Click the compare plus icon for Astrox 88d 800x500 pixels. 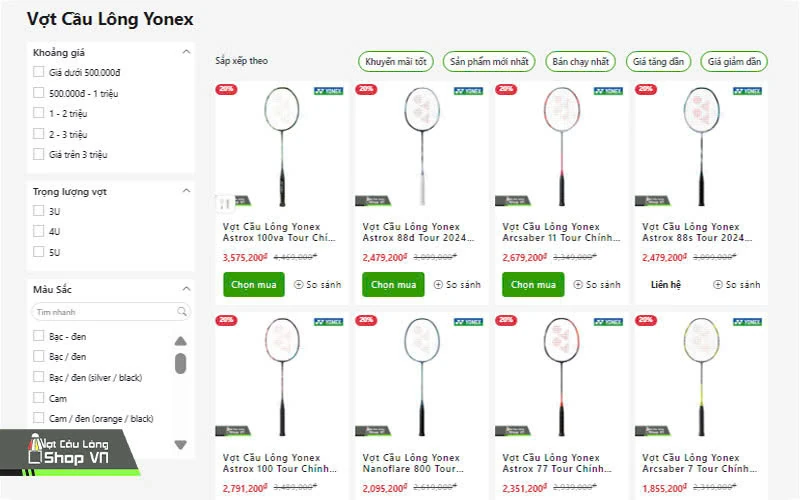tap(438, 285)
